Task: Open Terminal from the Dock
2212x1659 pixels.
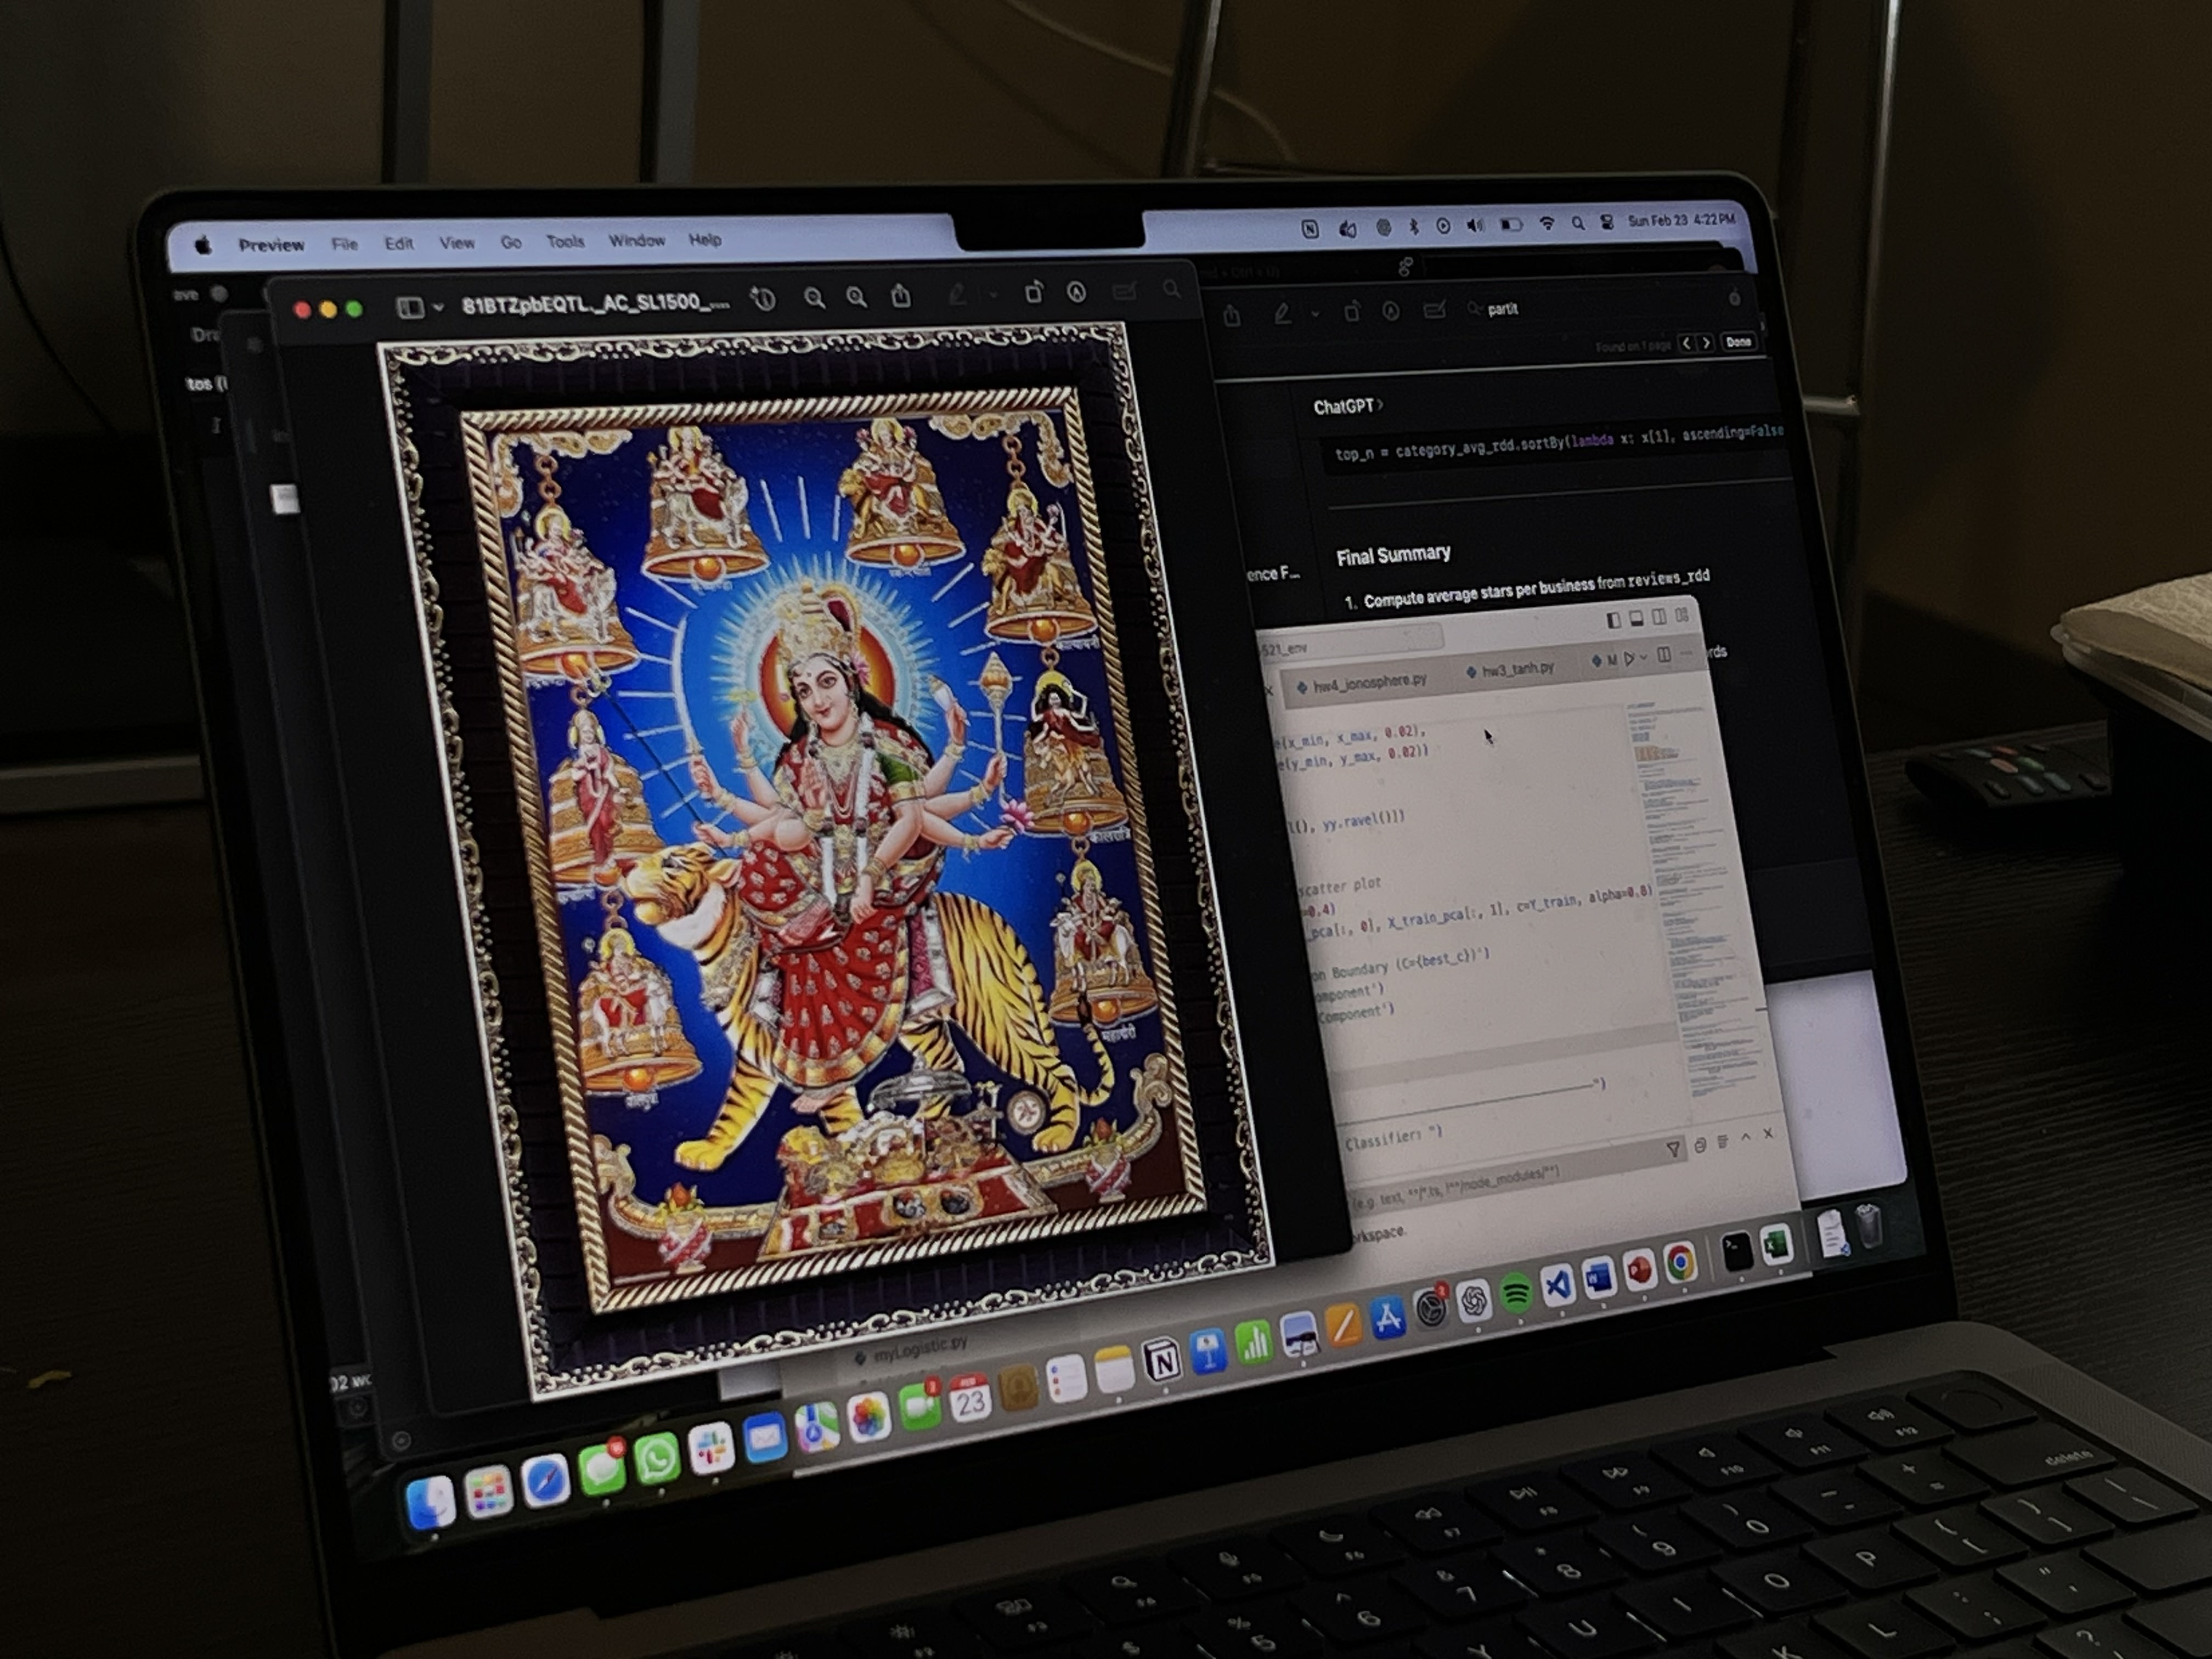Action: point(1738,1251)
